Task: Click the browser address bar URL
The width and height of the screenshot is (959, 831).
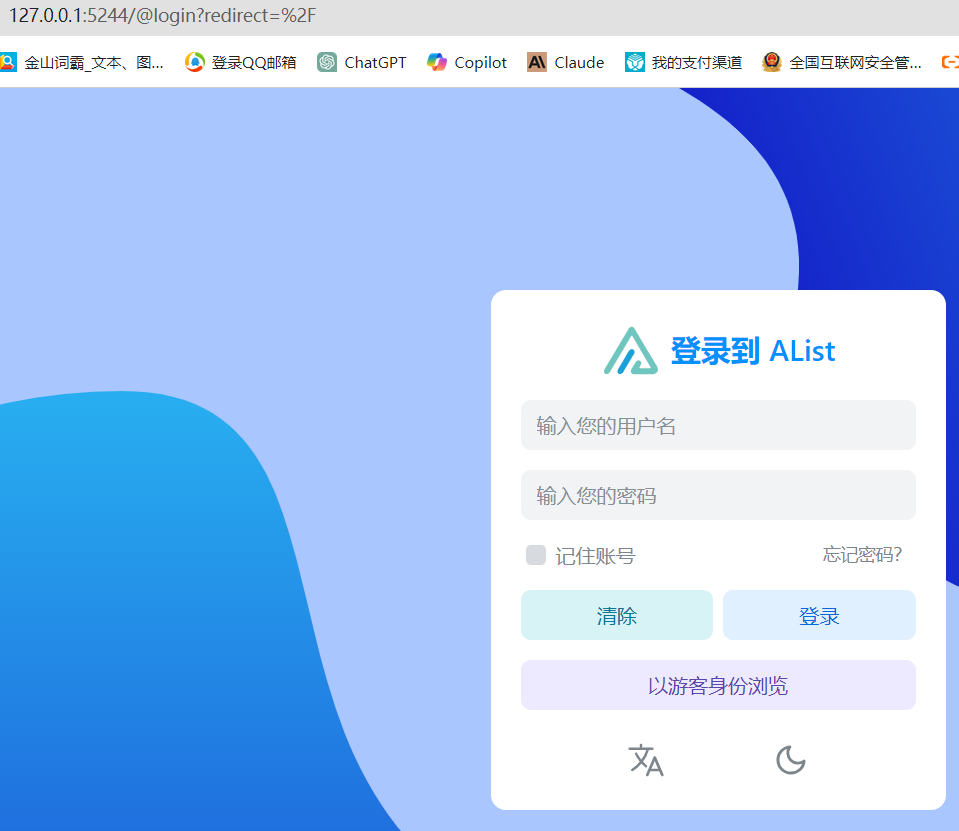Action: [163, 16]
